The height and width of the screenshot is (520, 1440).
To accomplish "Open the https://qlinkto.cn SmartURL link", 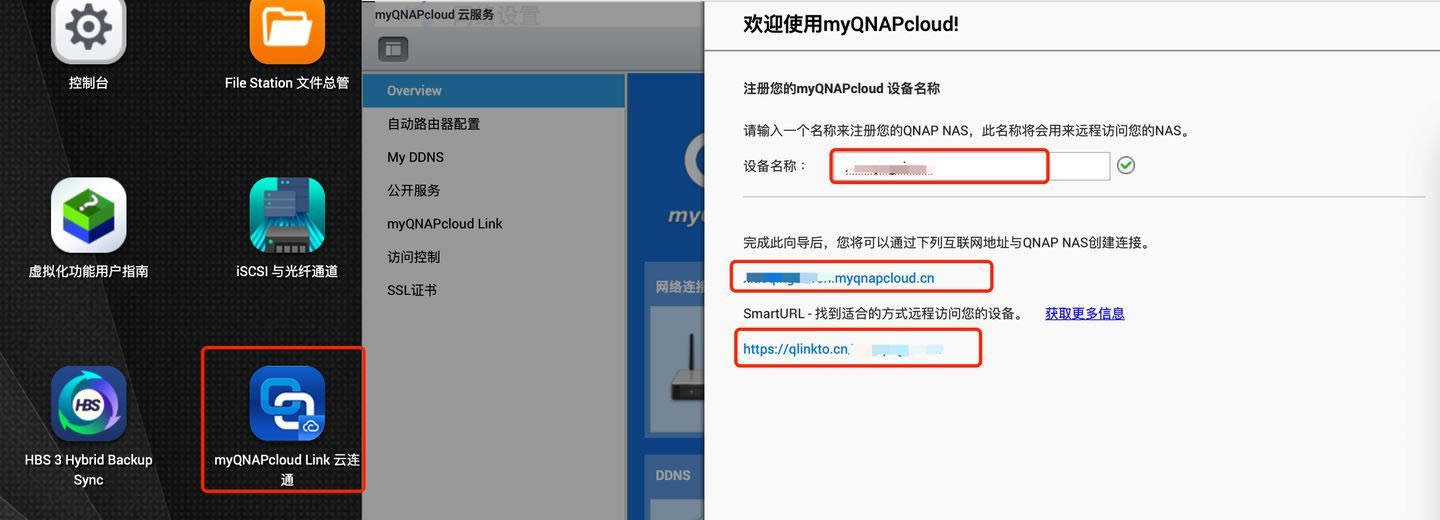I will [x=843, y=349].
